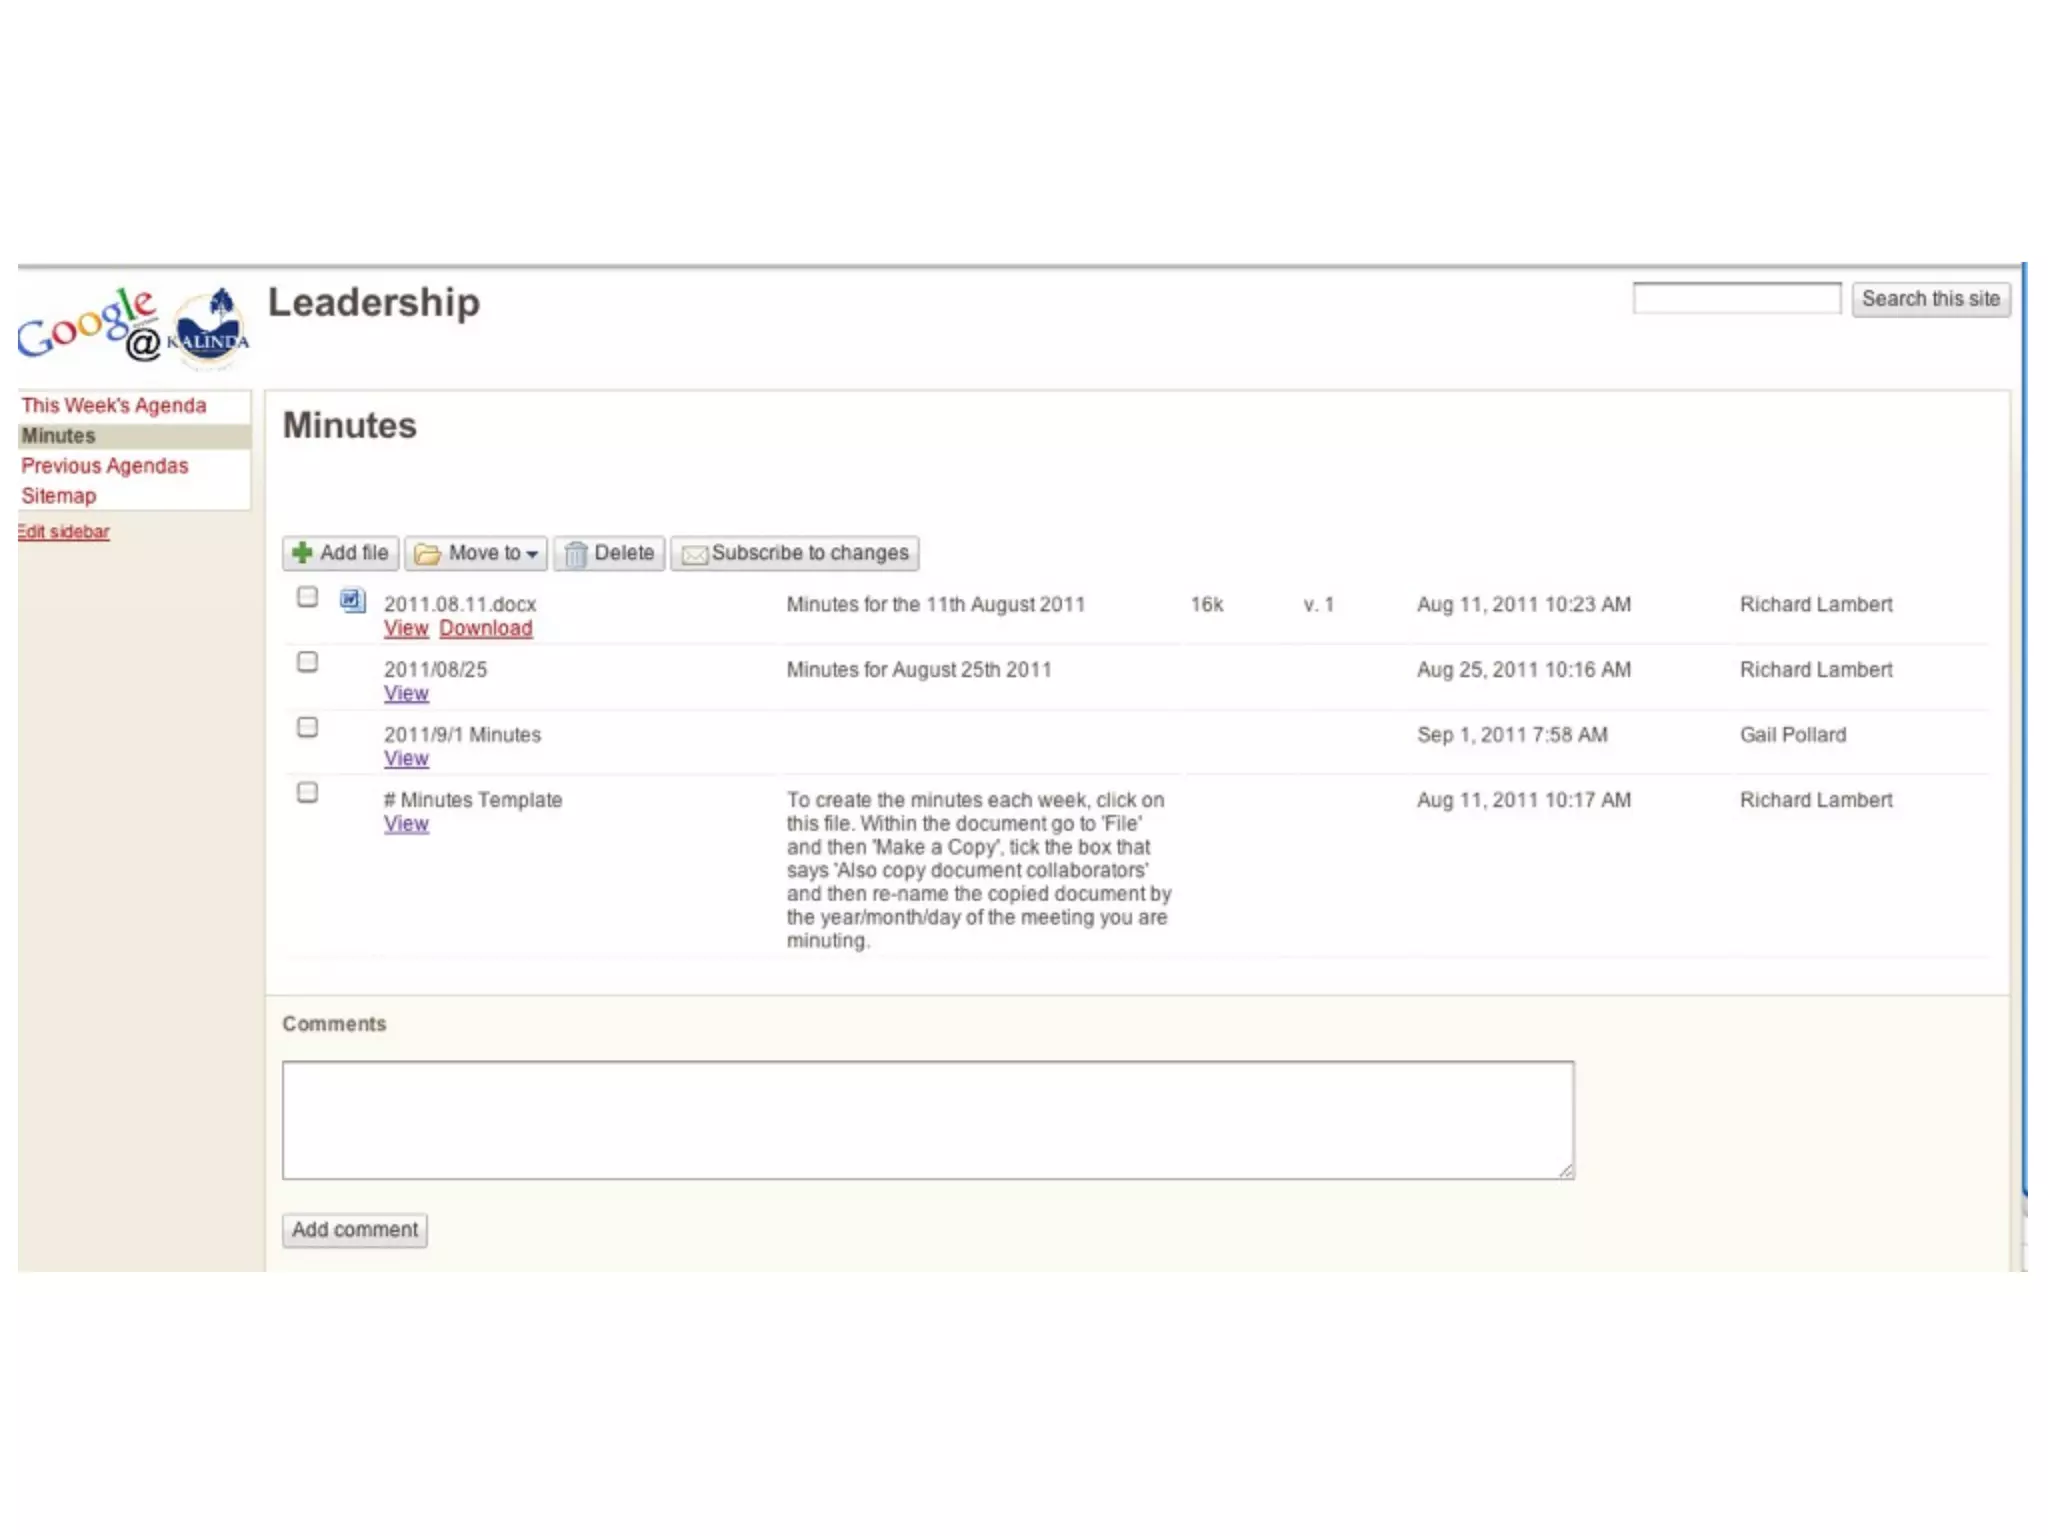This screenshot has width=2048, height=1536.
Task: Click the trash can Delete icon
Action: (x=575, y=553)
